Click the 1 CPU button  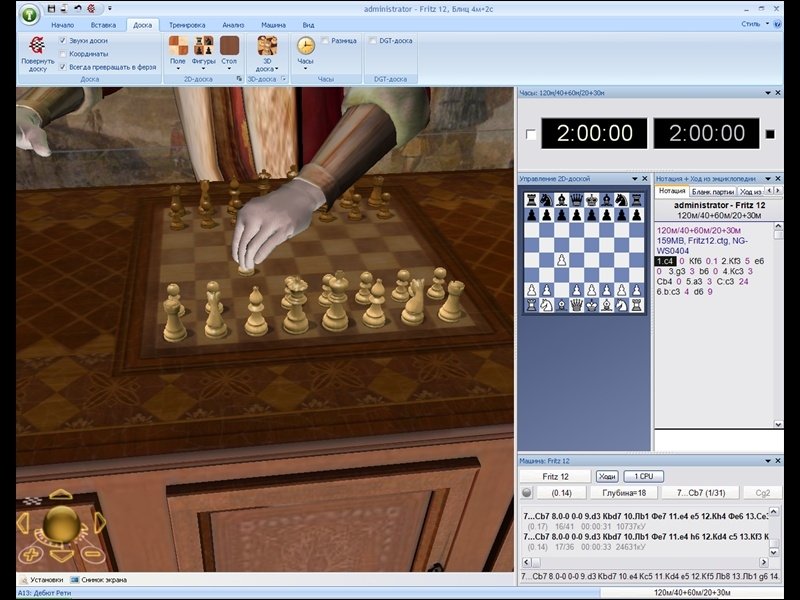tap(643, 477)
